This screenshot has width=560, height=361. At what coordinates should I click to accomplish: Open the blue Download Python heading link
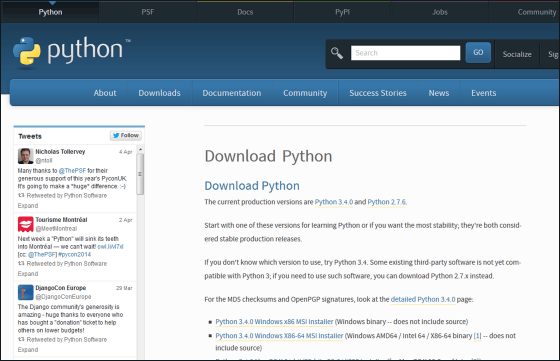click(252, 186)
